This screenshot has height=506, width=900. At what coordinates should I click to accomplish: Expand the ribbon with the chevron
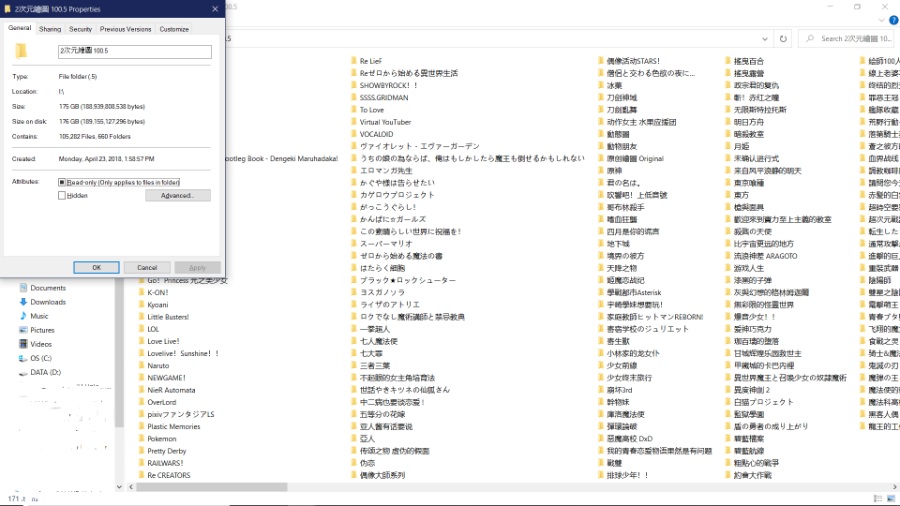click(x=882, y=20)
